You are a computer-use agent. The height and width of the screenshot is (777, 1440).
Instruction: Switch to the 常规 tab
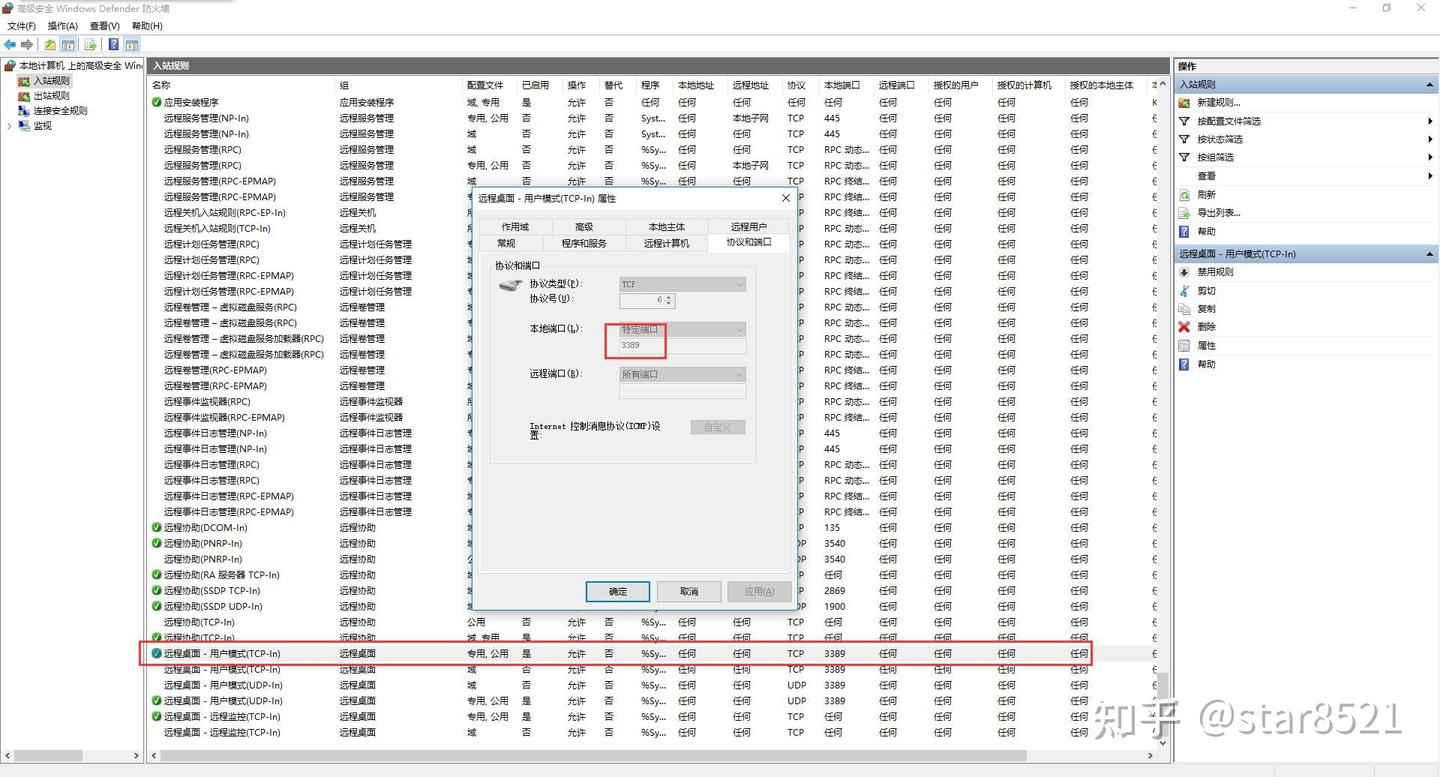506,243
